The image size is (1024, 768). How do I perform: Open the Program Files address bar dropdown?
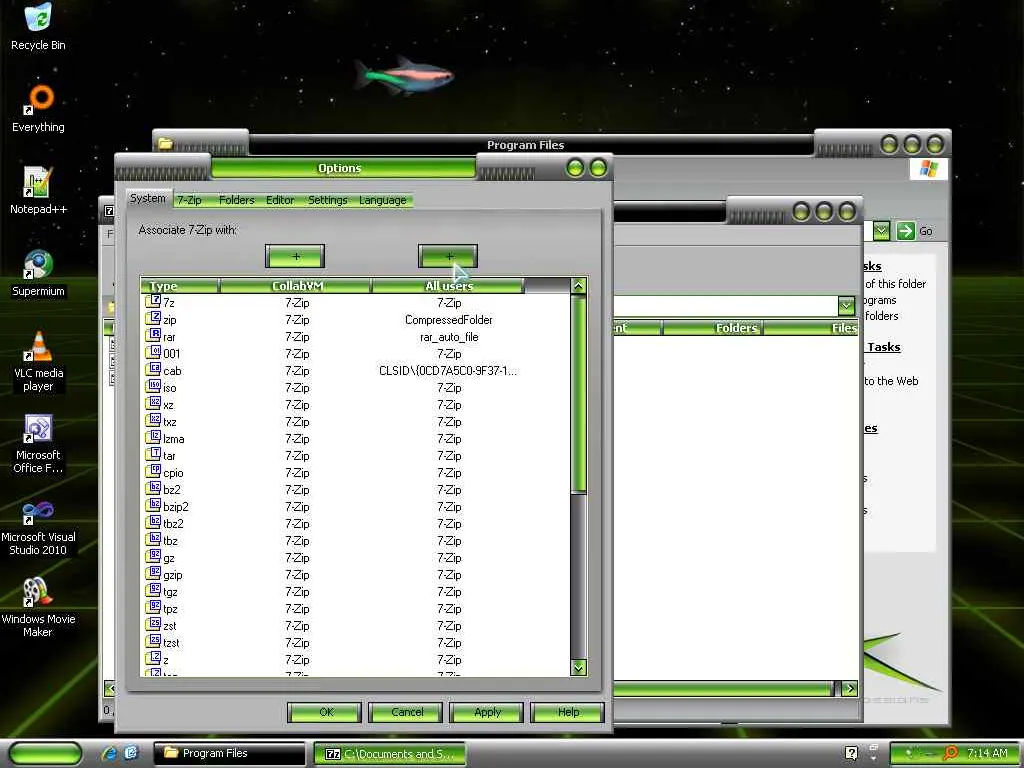coord(881,231)
